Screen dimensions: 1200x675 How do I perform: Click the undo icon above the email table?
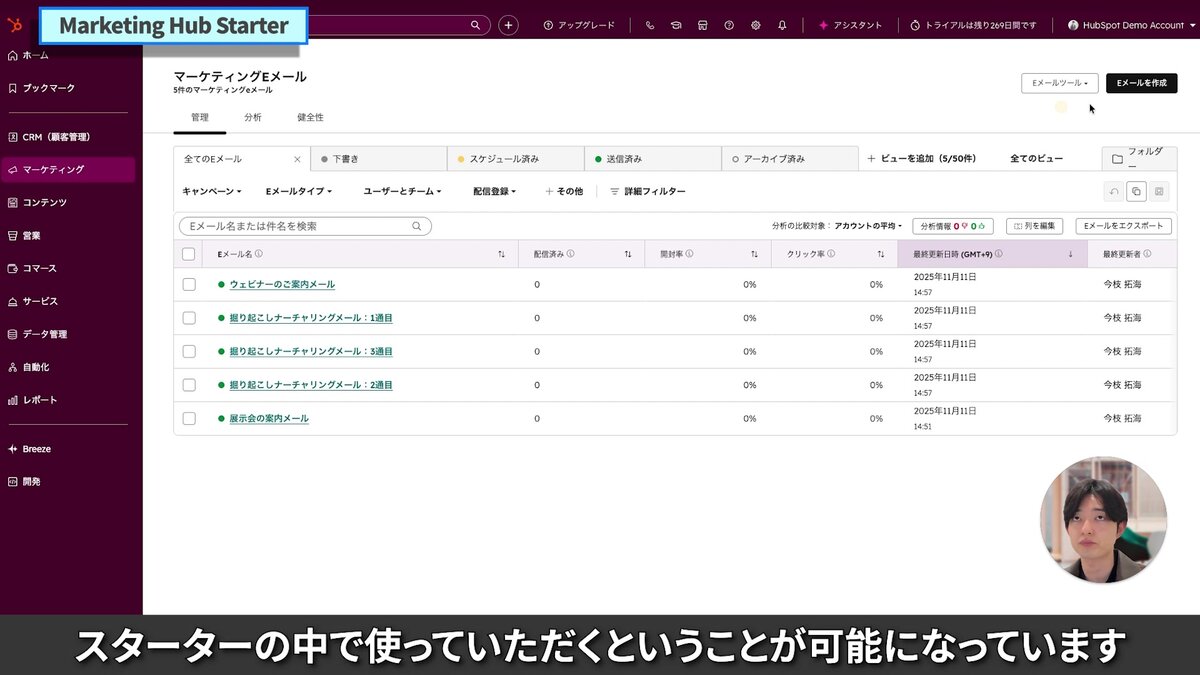pos(1113,190)
